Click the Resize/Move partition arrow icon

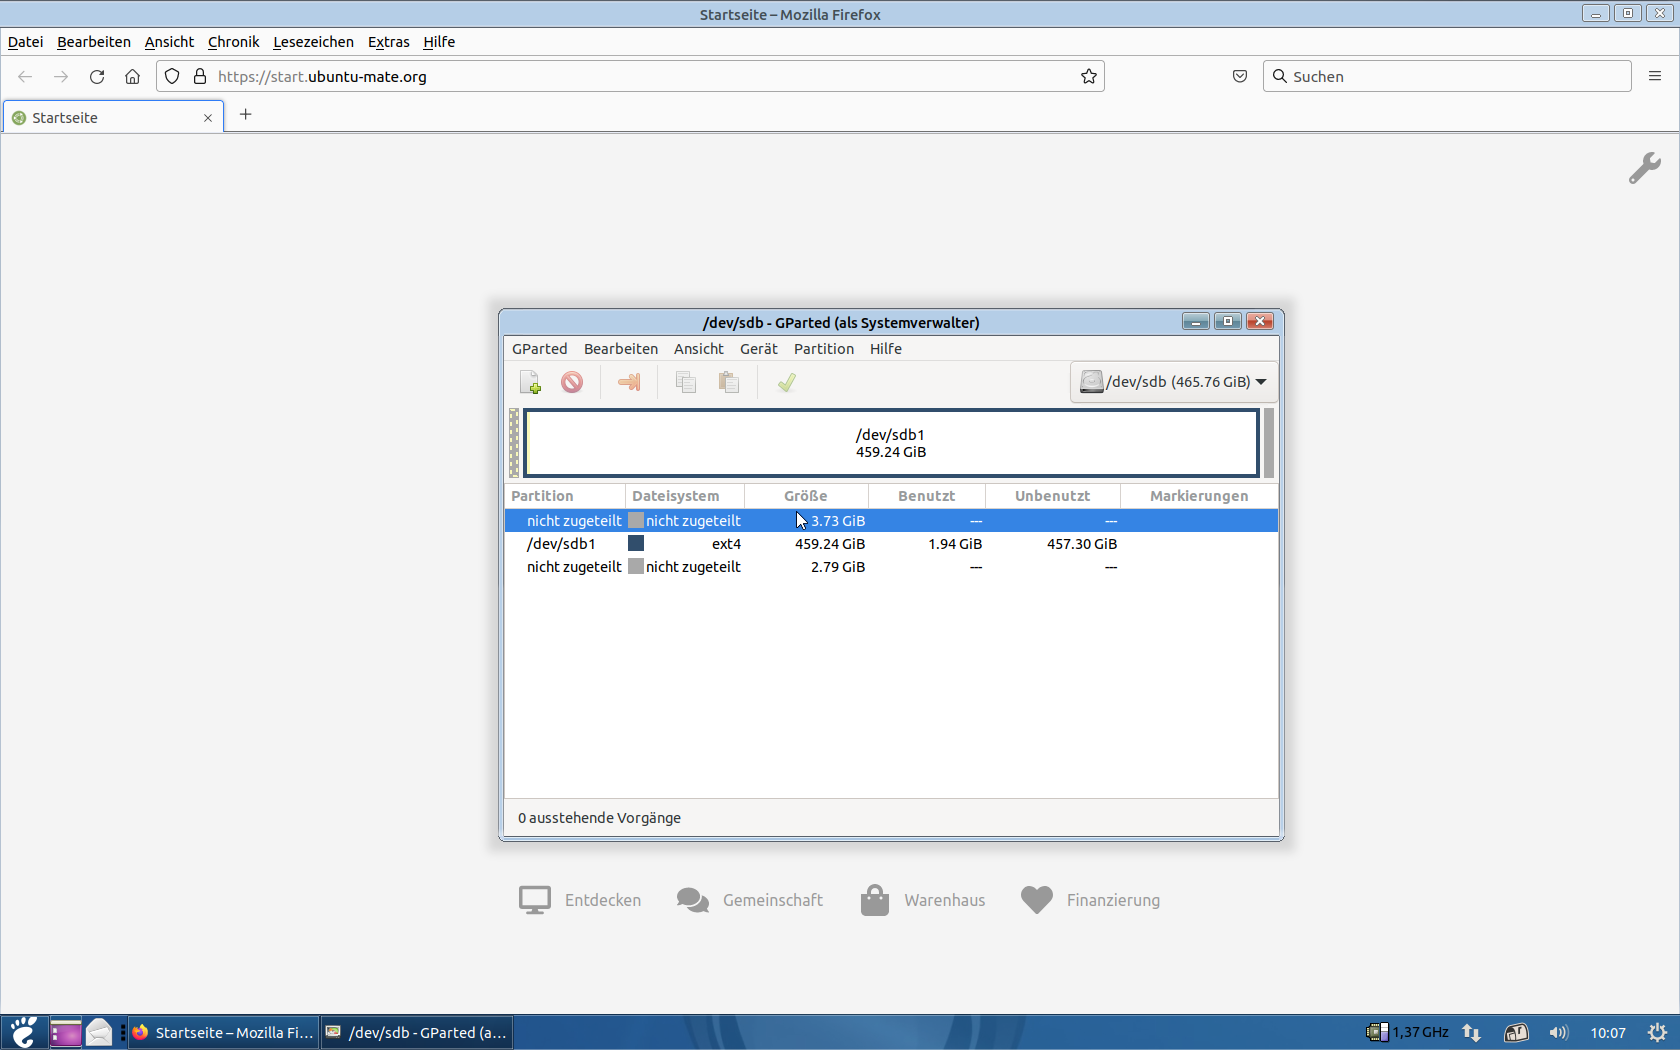click(x=629, y=382)
